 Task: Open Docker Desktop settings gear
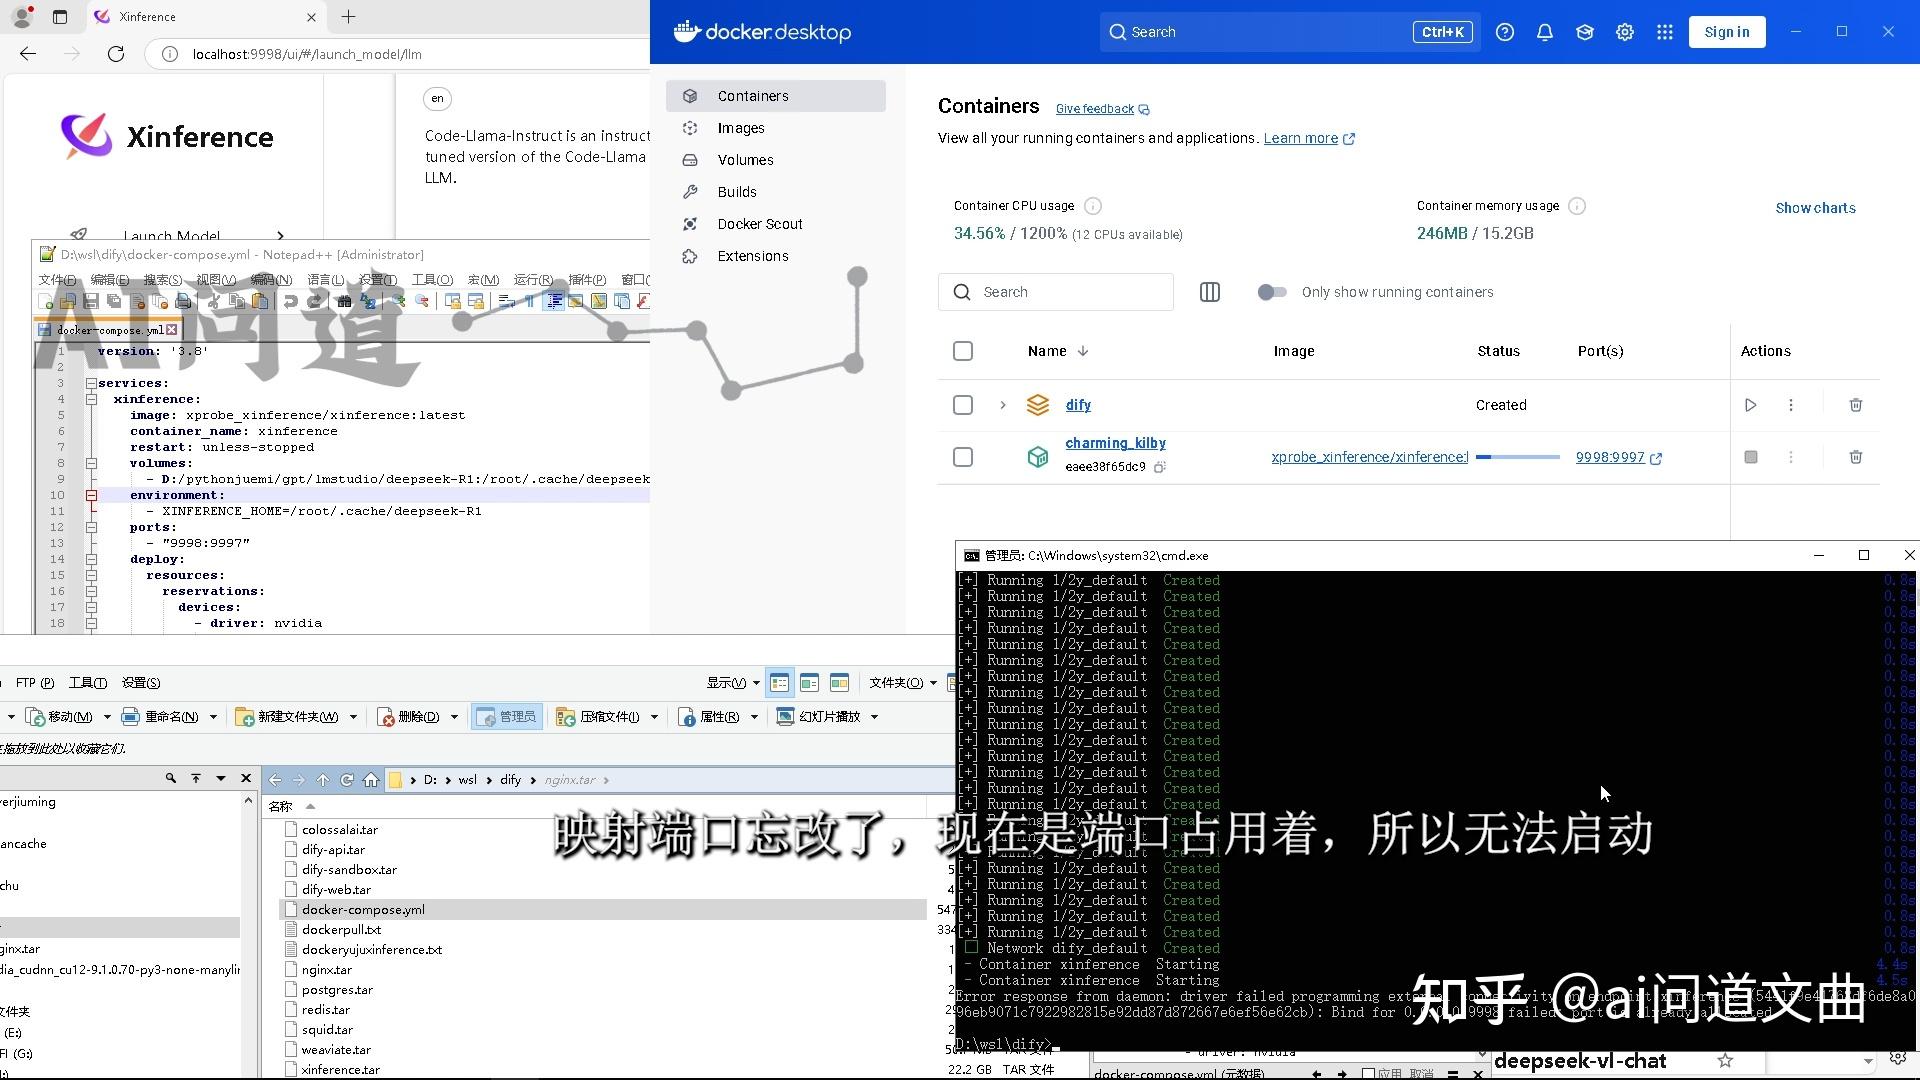(1624, 32)
